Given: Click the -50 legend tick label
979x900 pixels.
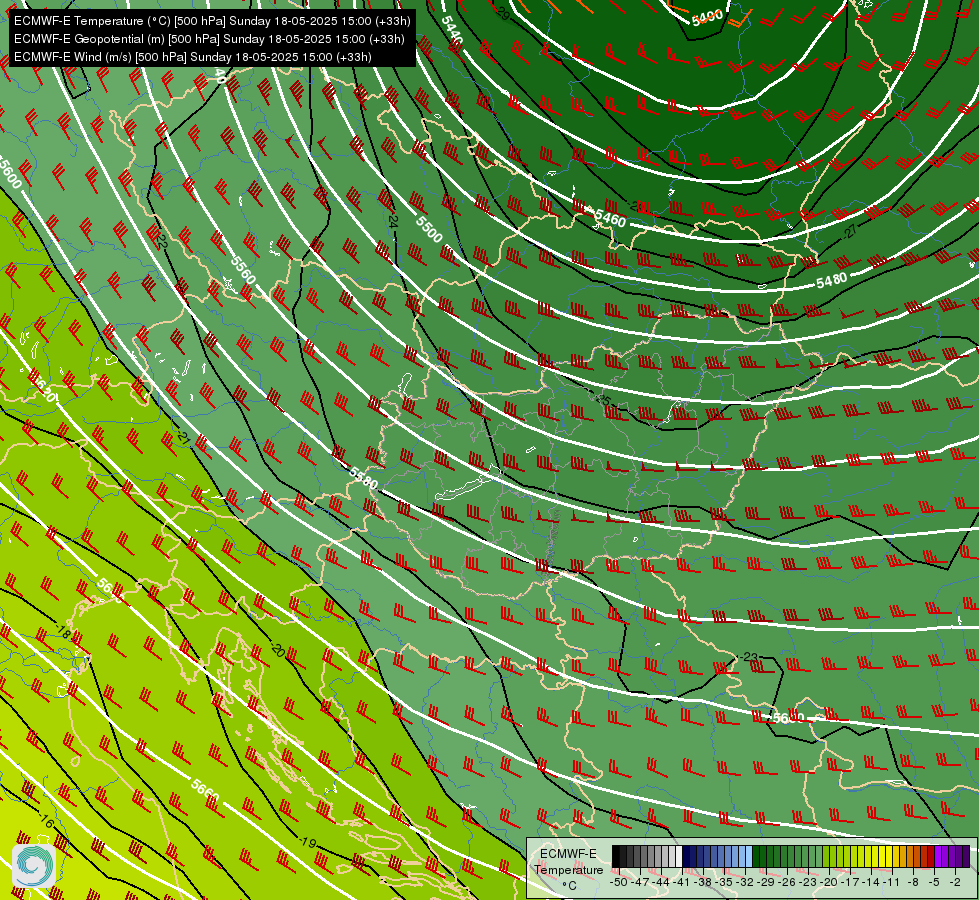Looking at the screenshot, I should tap(619, 882).
